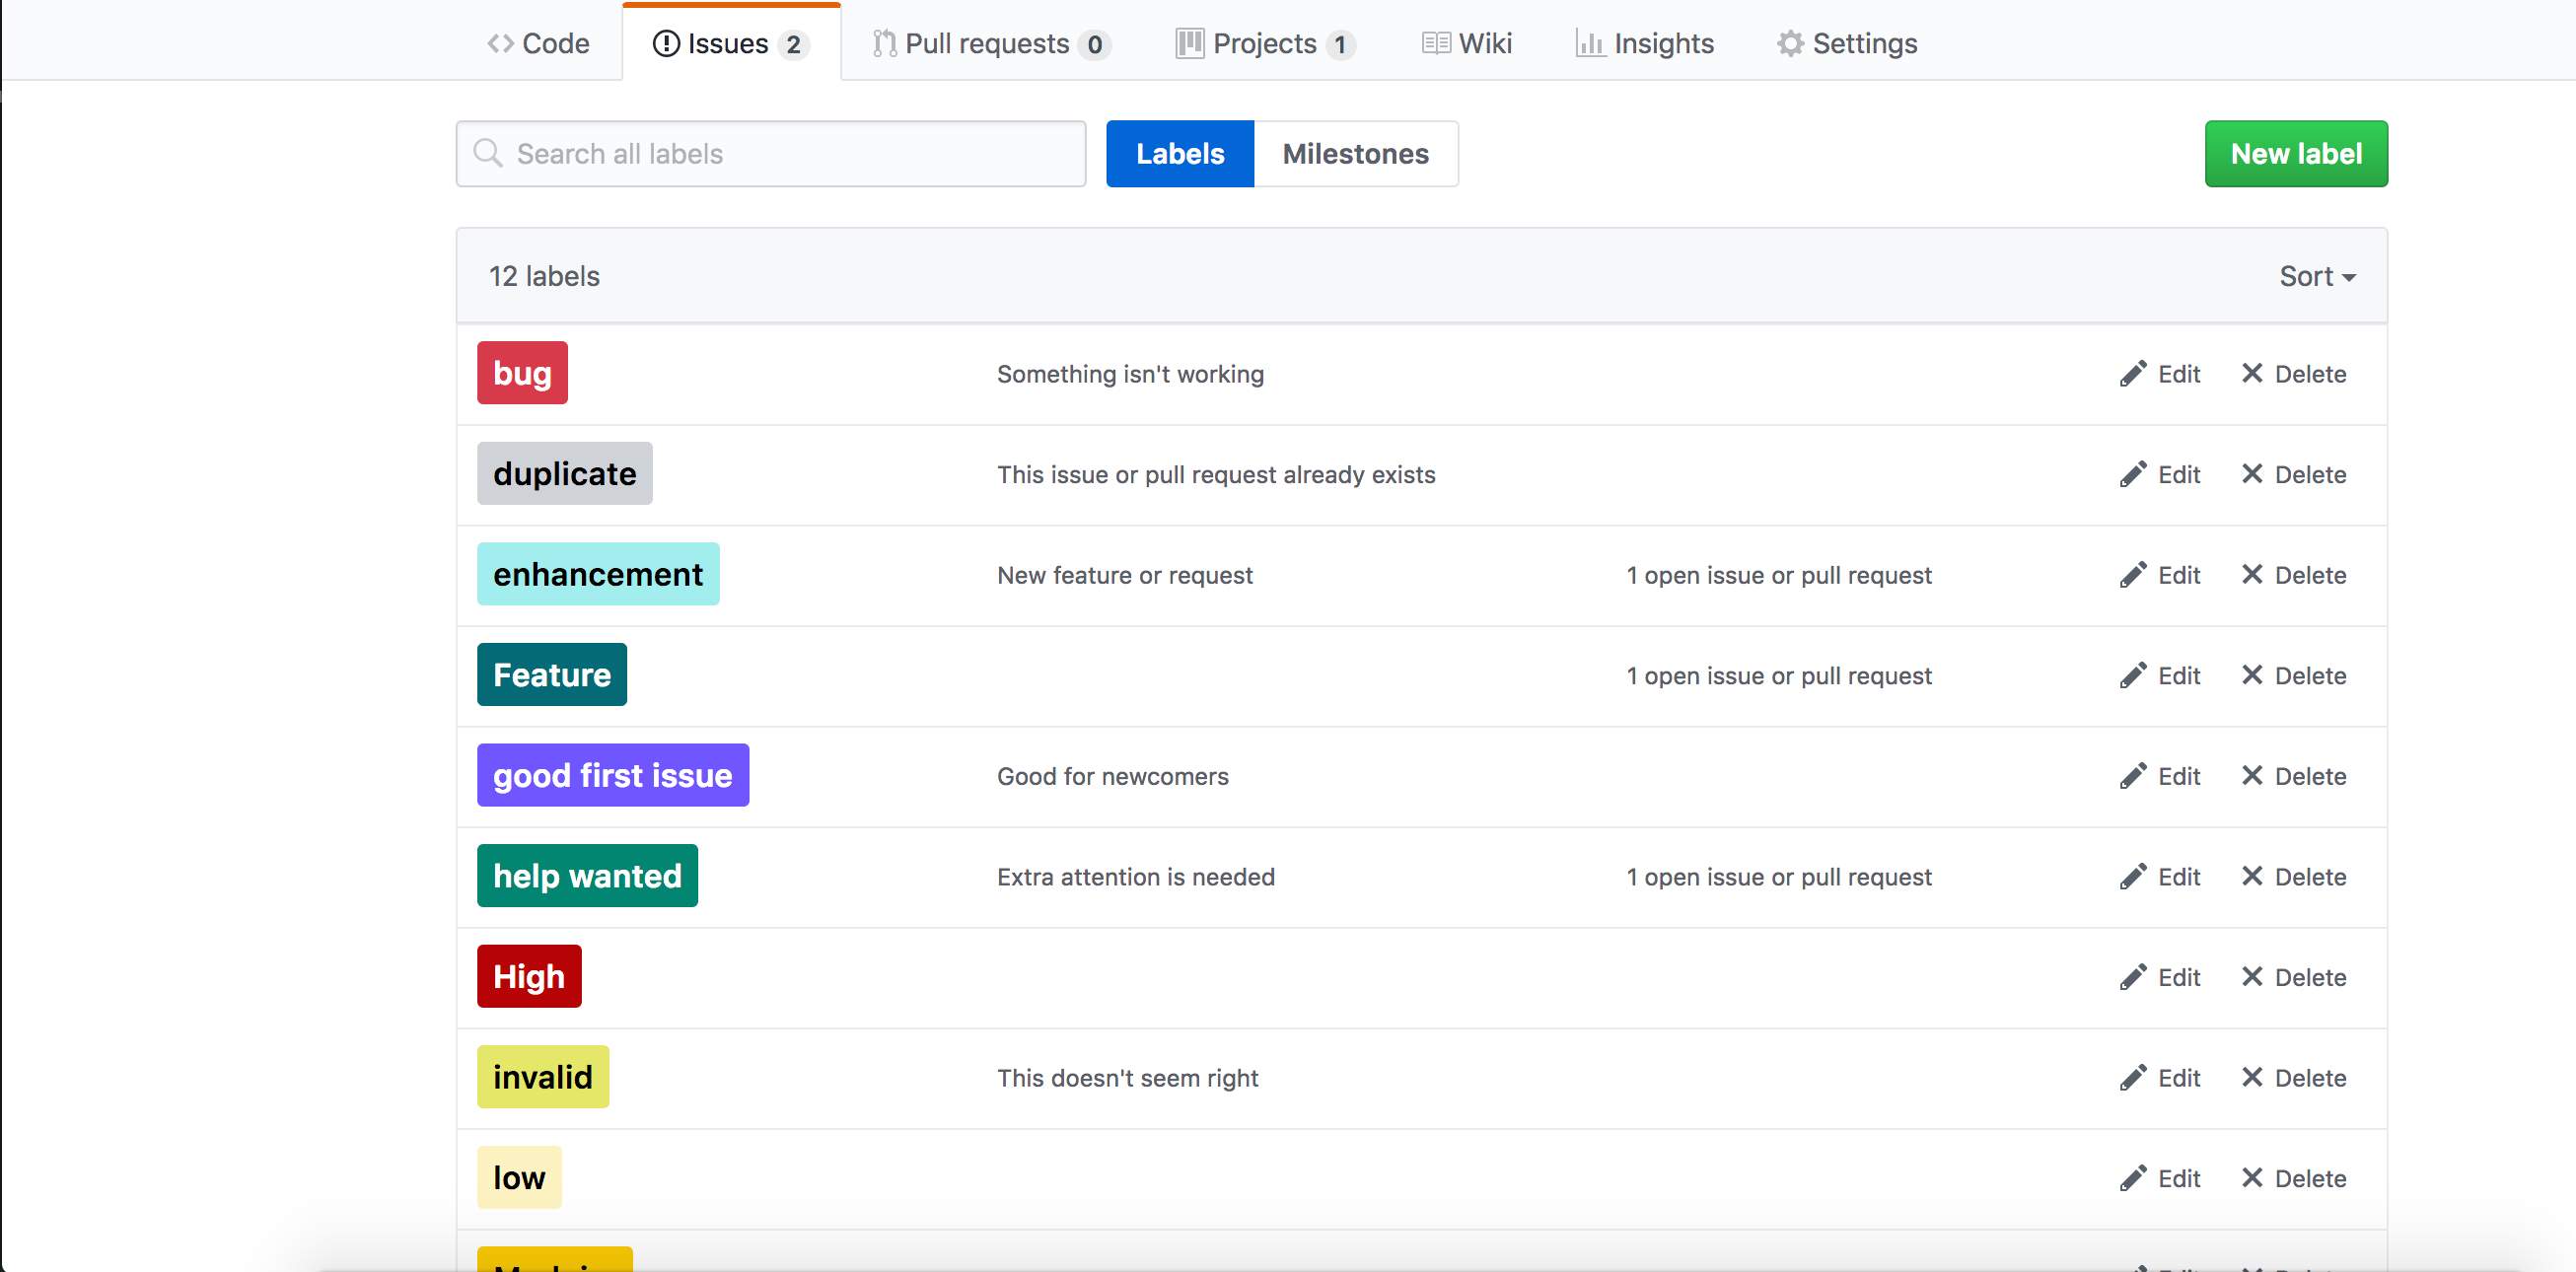Click the pencil icon beside the bug label

pyautogui.click(x=2133, y=373)
